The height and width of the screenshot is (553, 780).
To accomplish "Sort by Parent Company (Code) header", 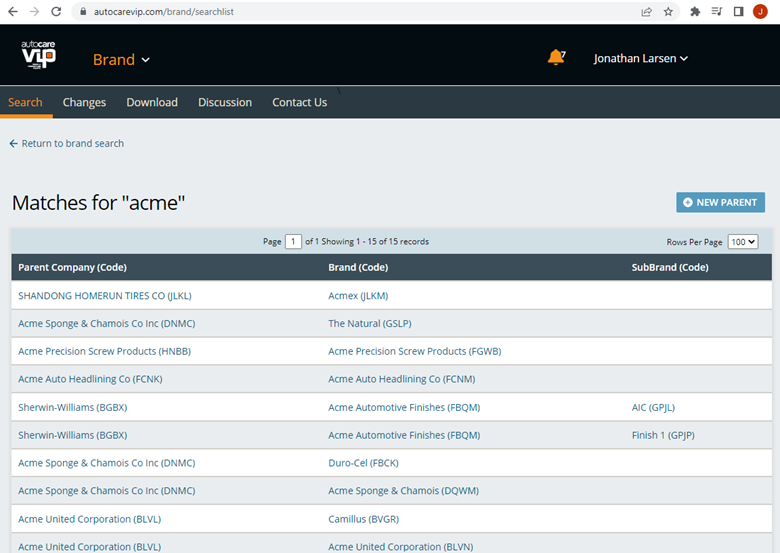I will click(x=73, y=267).
